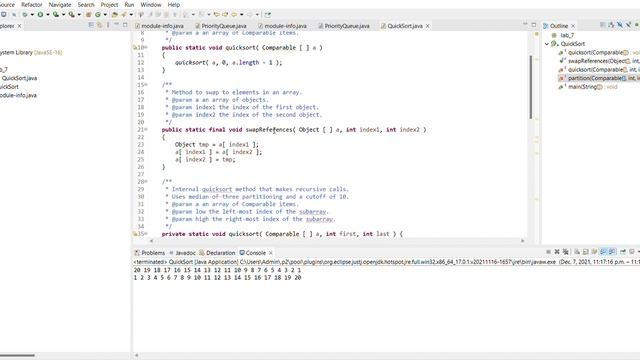The height and width of the screenshot is (360, 640).
Task: Minimize the editor area with its minimize icon
Action: click(525, 25)
